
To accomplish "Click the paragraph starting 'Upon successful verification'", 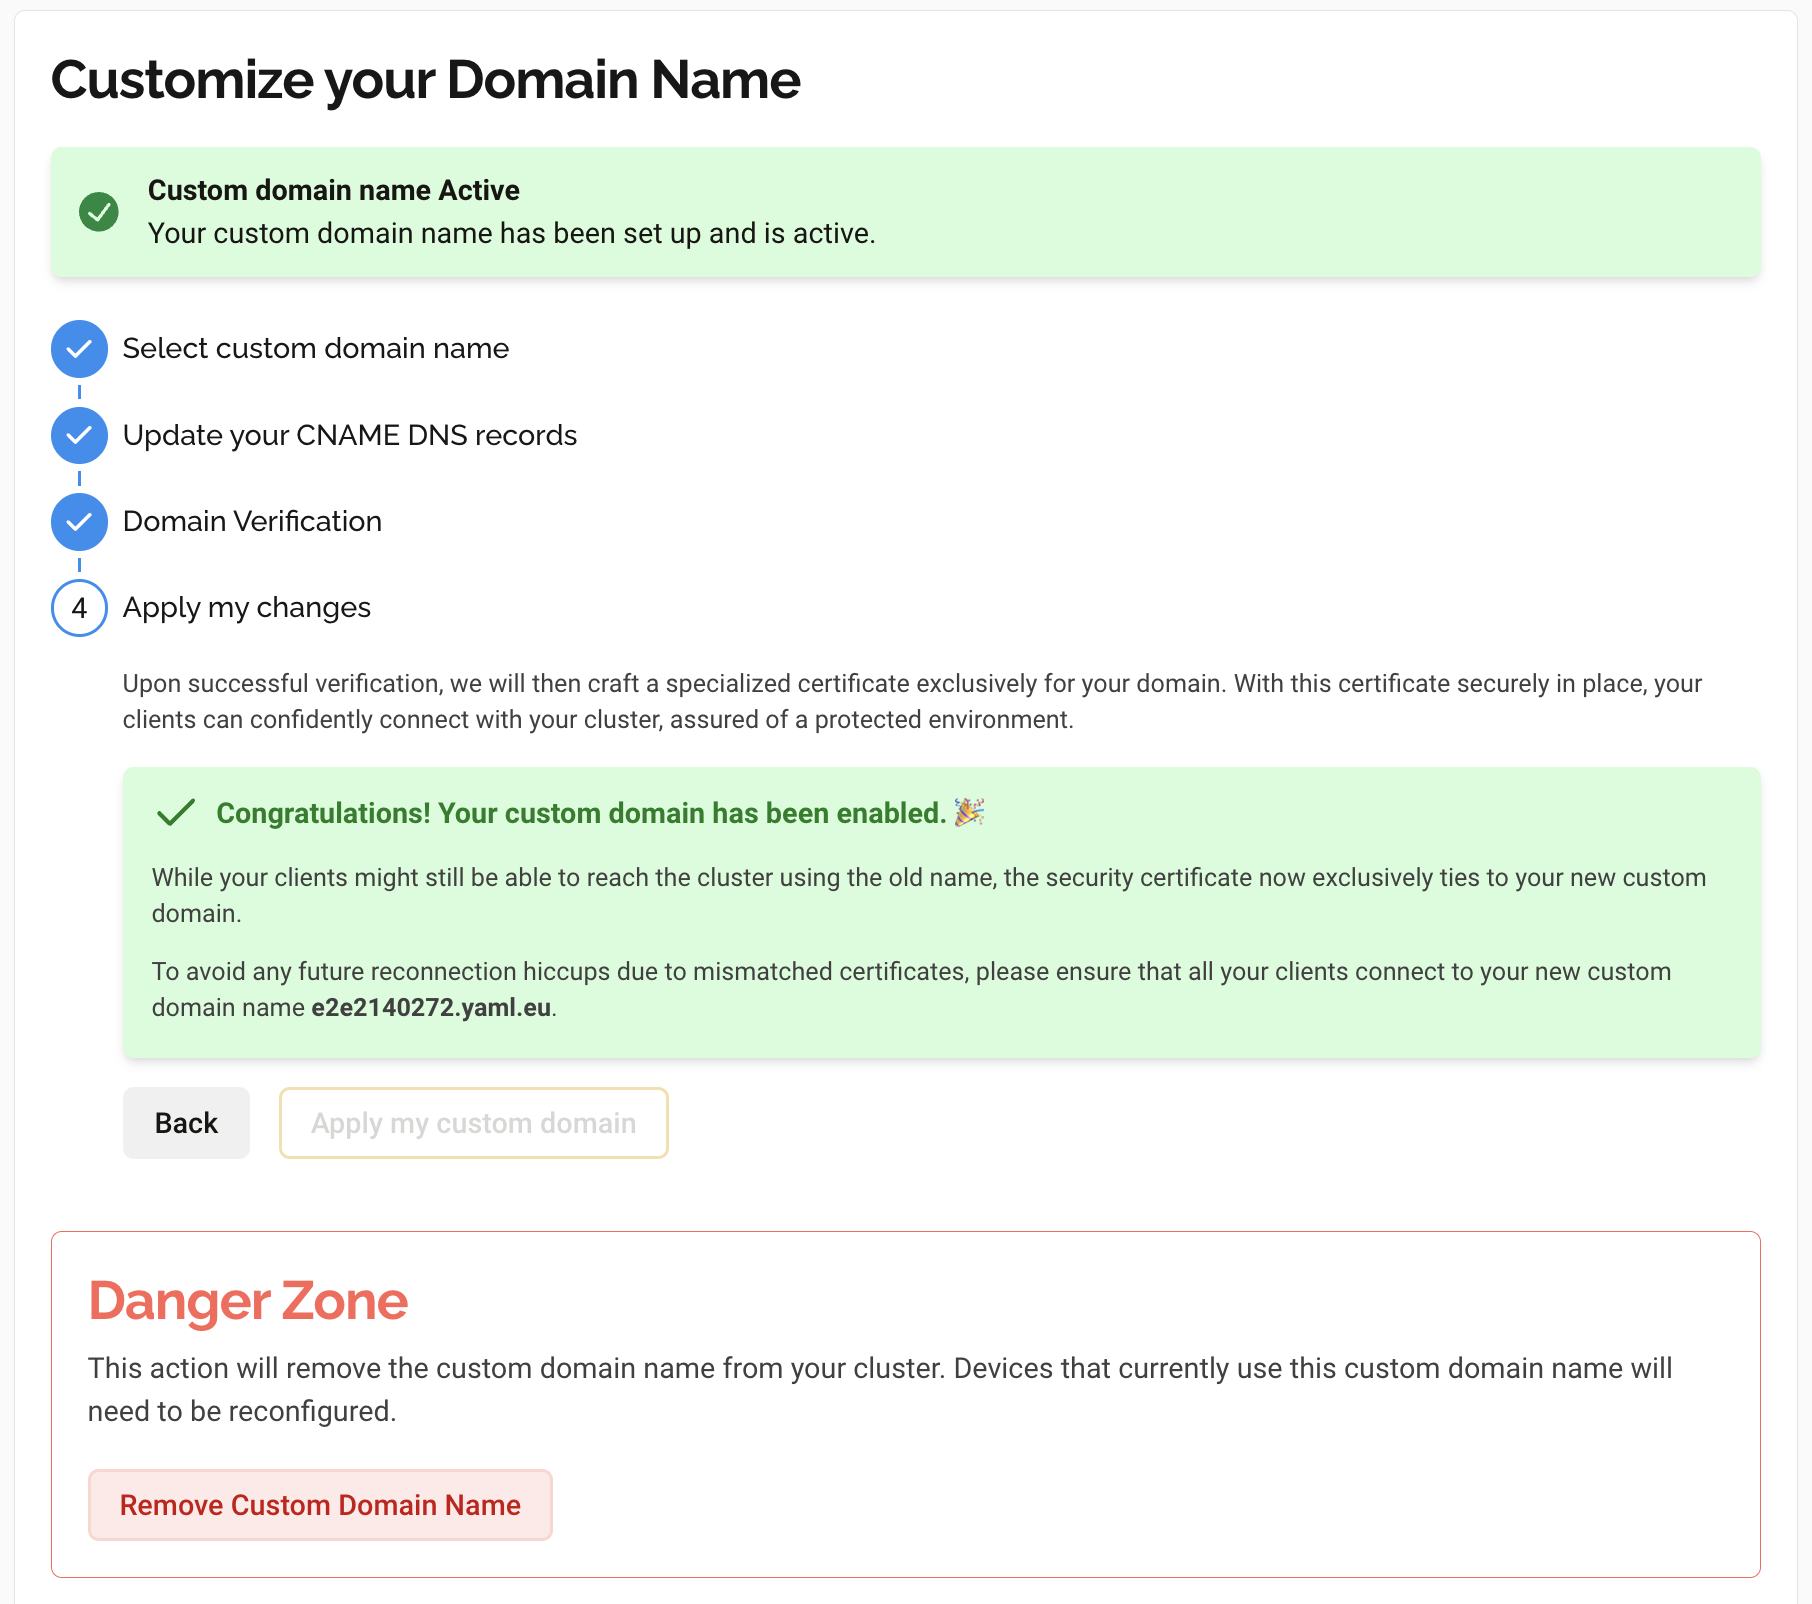I will coord(912,701).
